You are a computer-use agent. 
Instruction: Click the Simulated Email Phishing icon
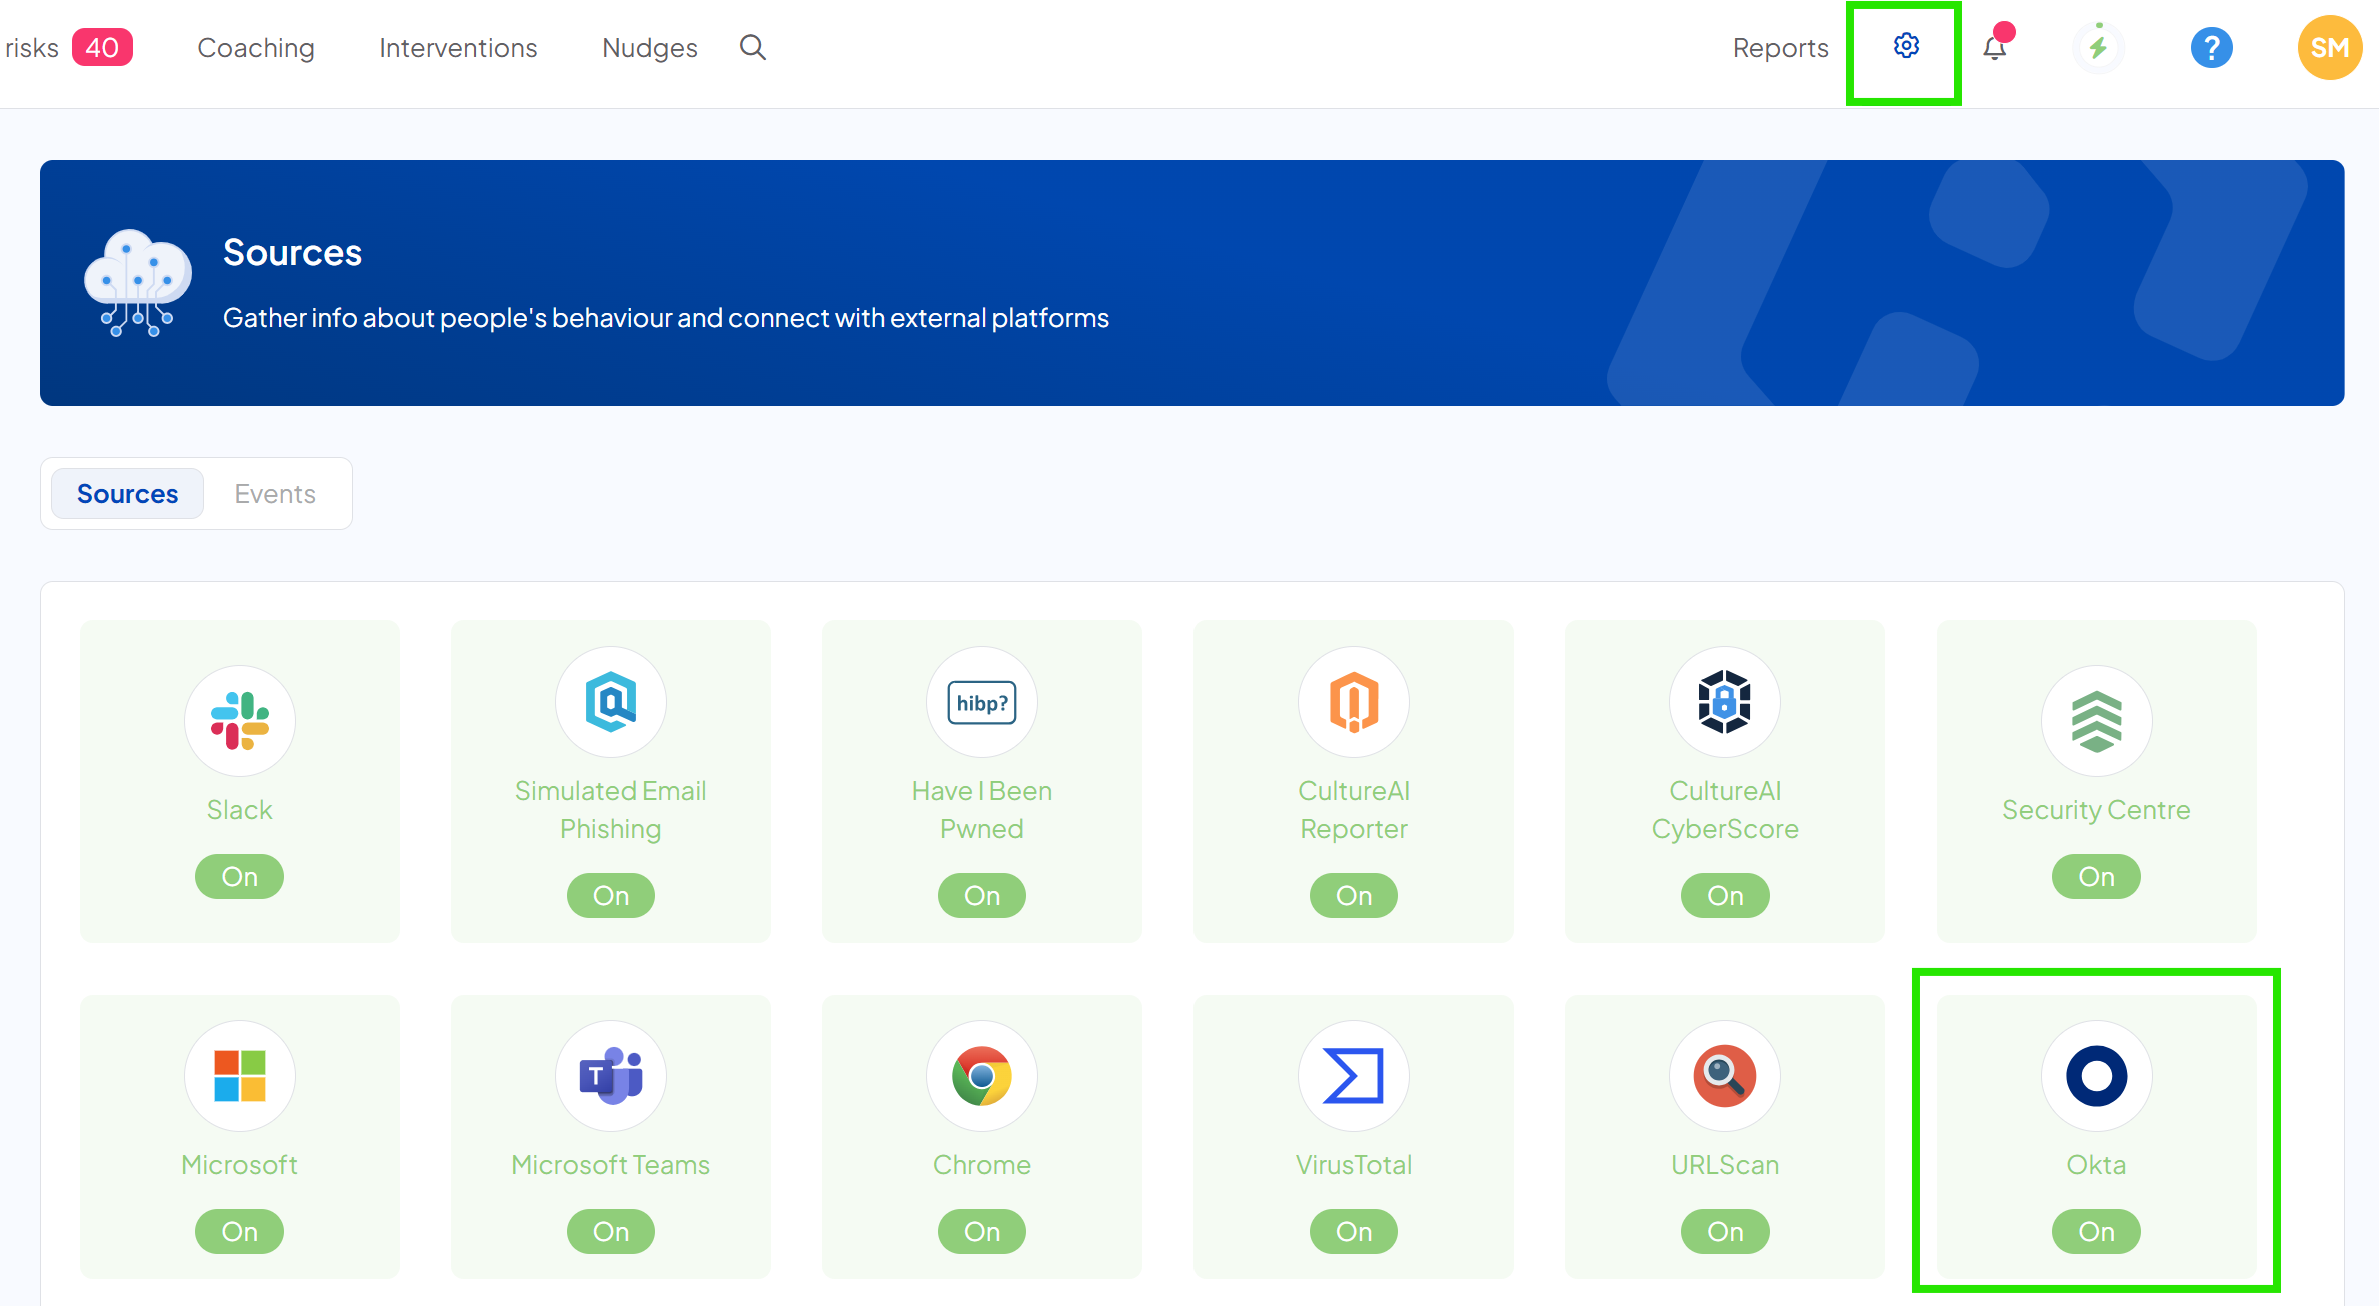point(611,702)
